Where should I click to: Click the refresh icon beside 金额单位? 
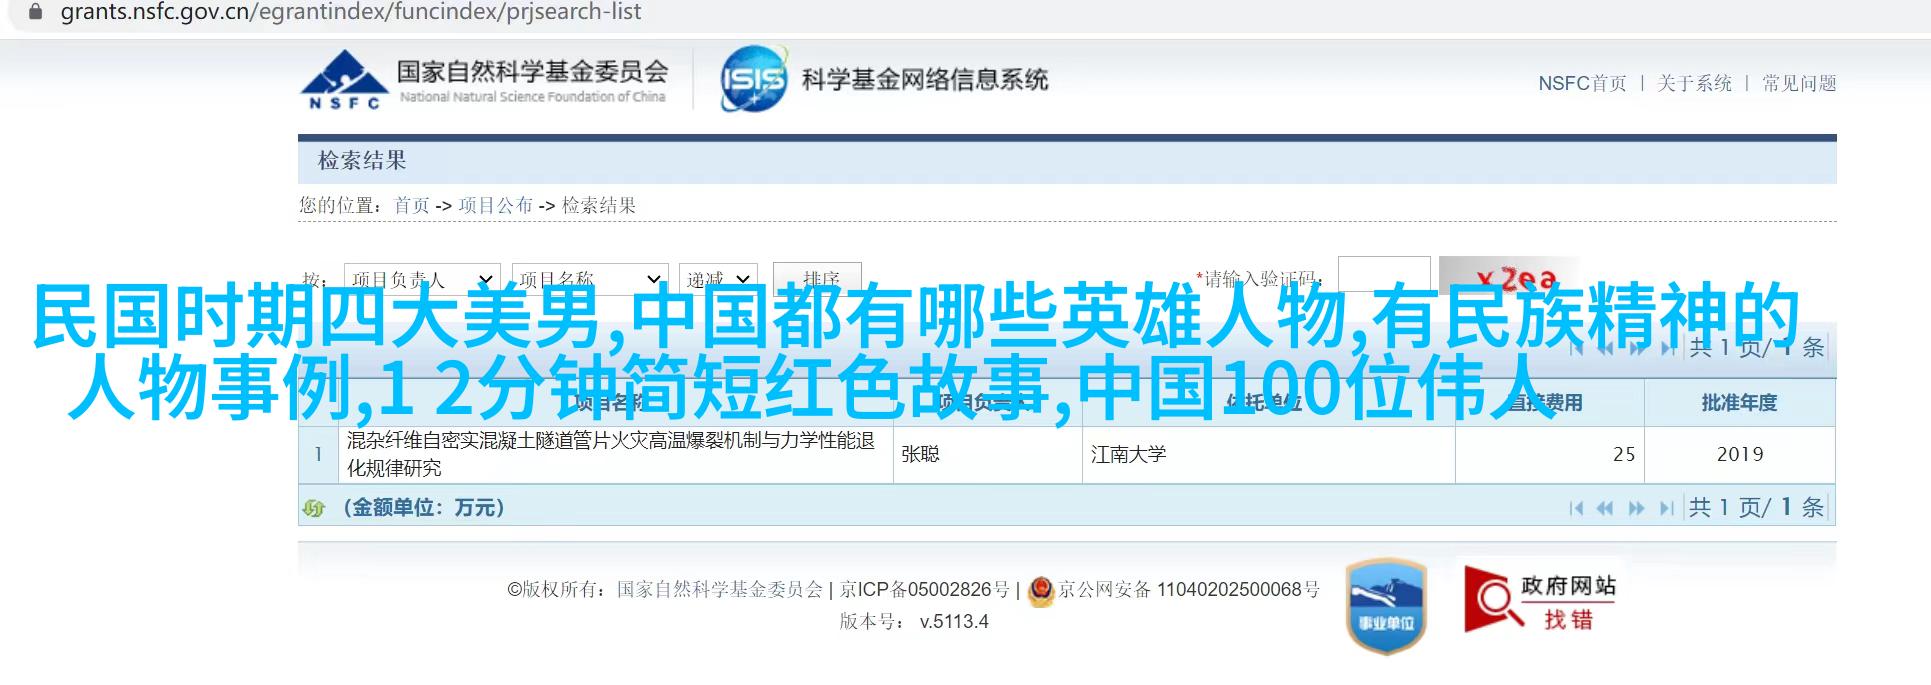[314, 508]
